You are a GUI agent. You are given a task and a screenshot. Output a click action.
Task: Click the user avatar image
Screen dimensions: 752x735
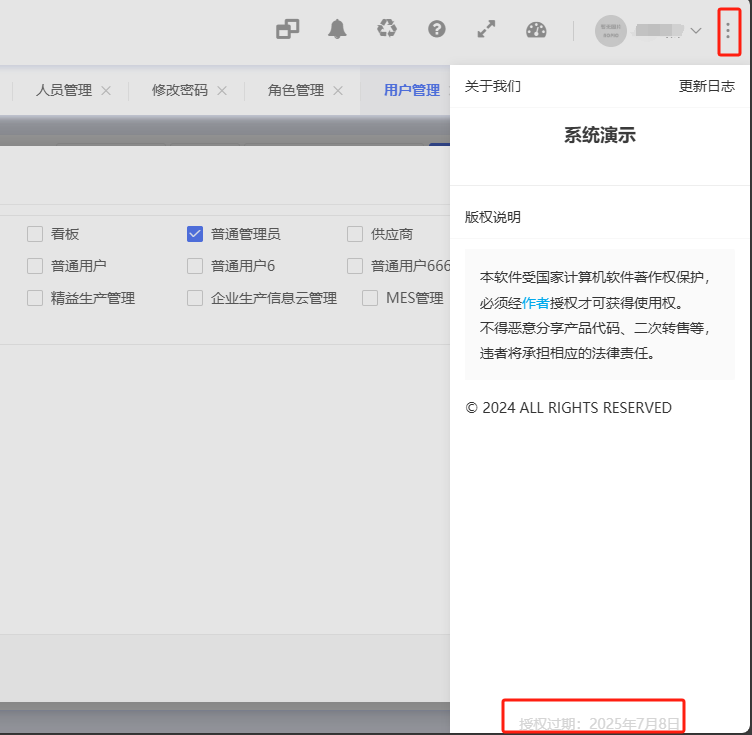point(610,31)
